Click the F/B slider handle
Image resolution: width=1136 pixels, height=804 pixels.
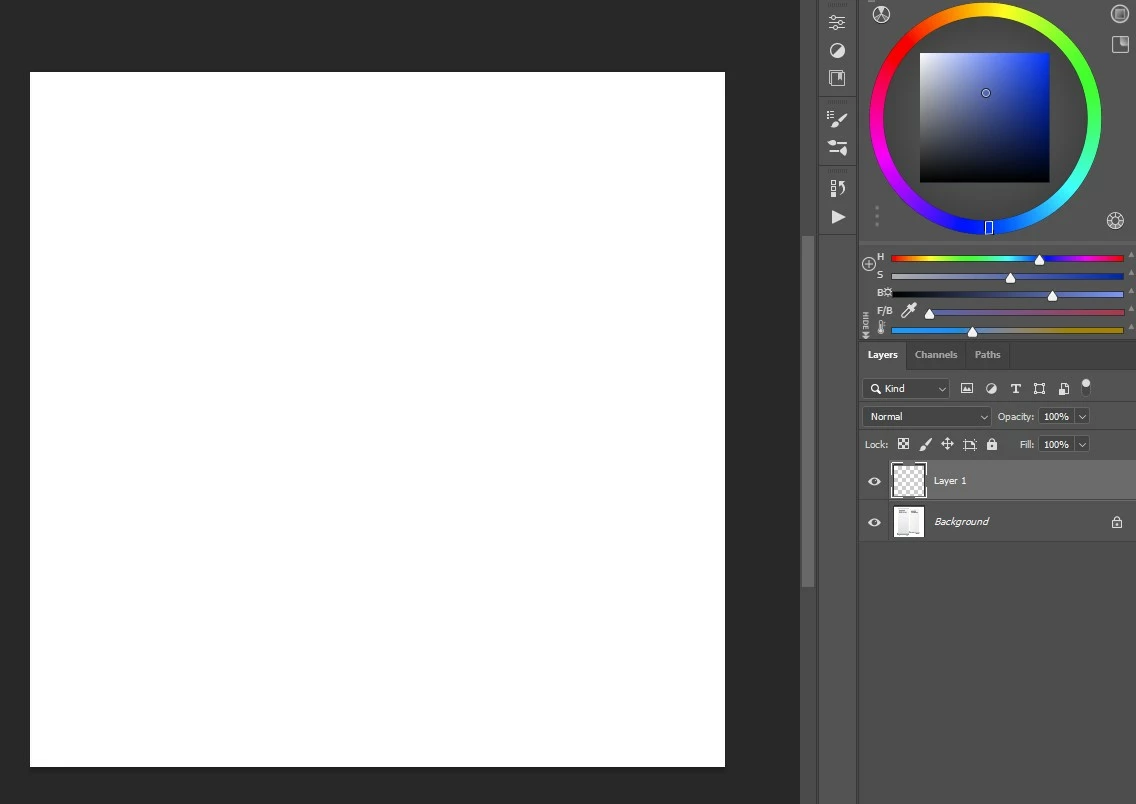pyautogui.click(x=930, y=314)
